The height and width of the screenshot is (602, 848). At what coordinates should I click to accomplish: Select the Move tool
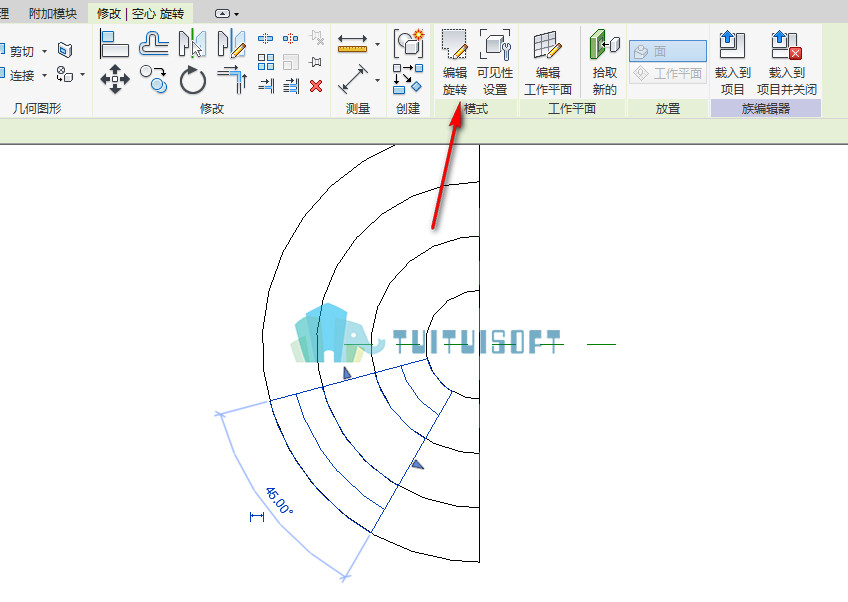[x=115, y=79]
